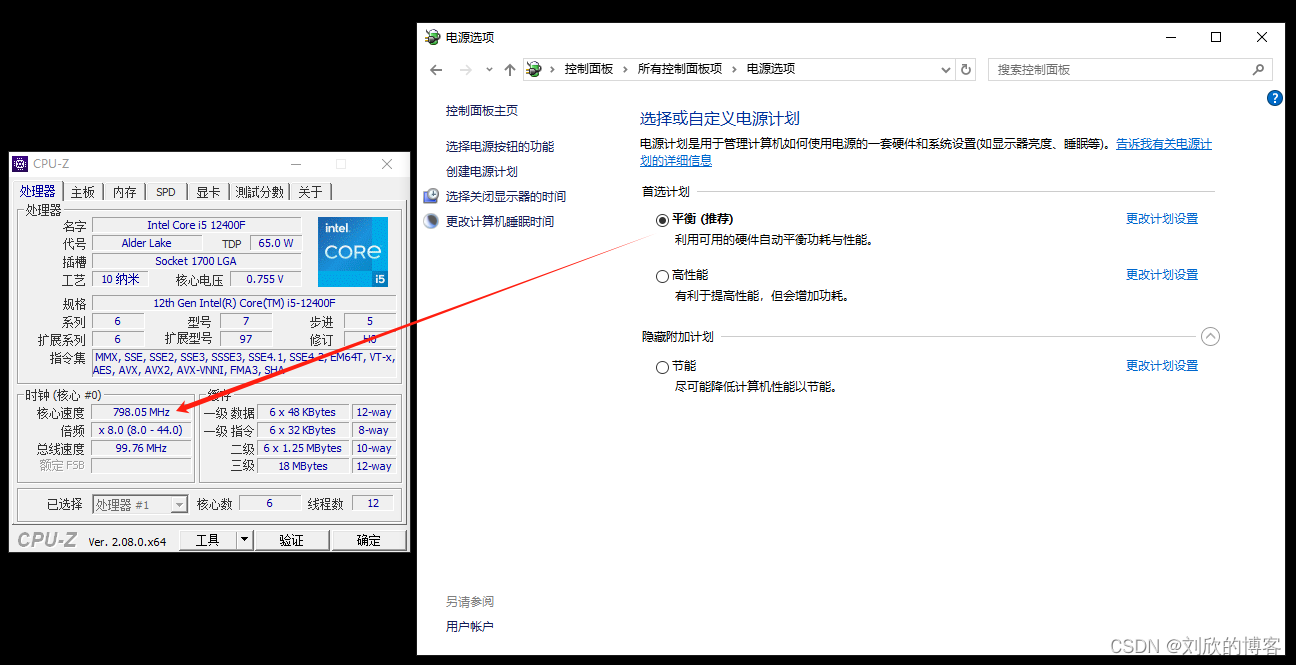Maximize the Power Options window
The width and height of the screenshot is (1296, 665).
(x=1216, y=37)
